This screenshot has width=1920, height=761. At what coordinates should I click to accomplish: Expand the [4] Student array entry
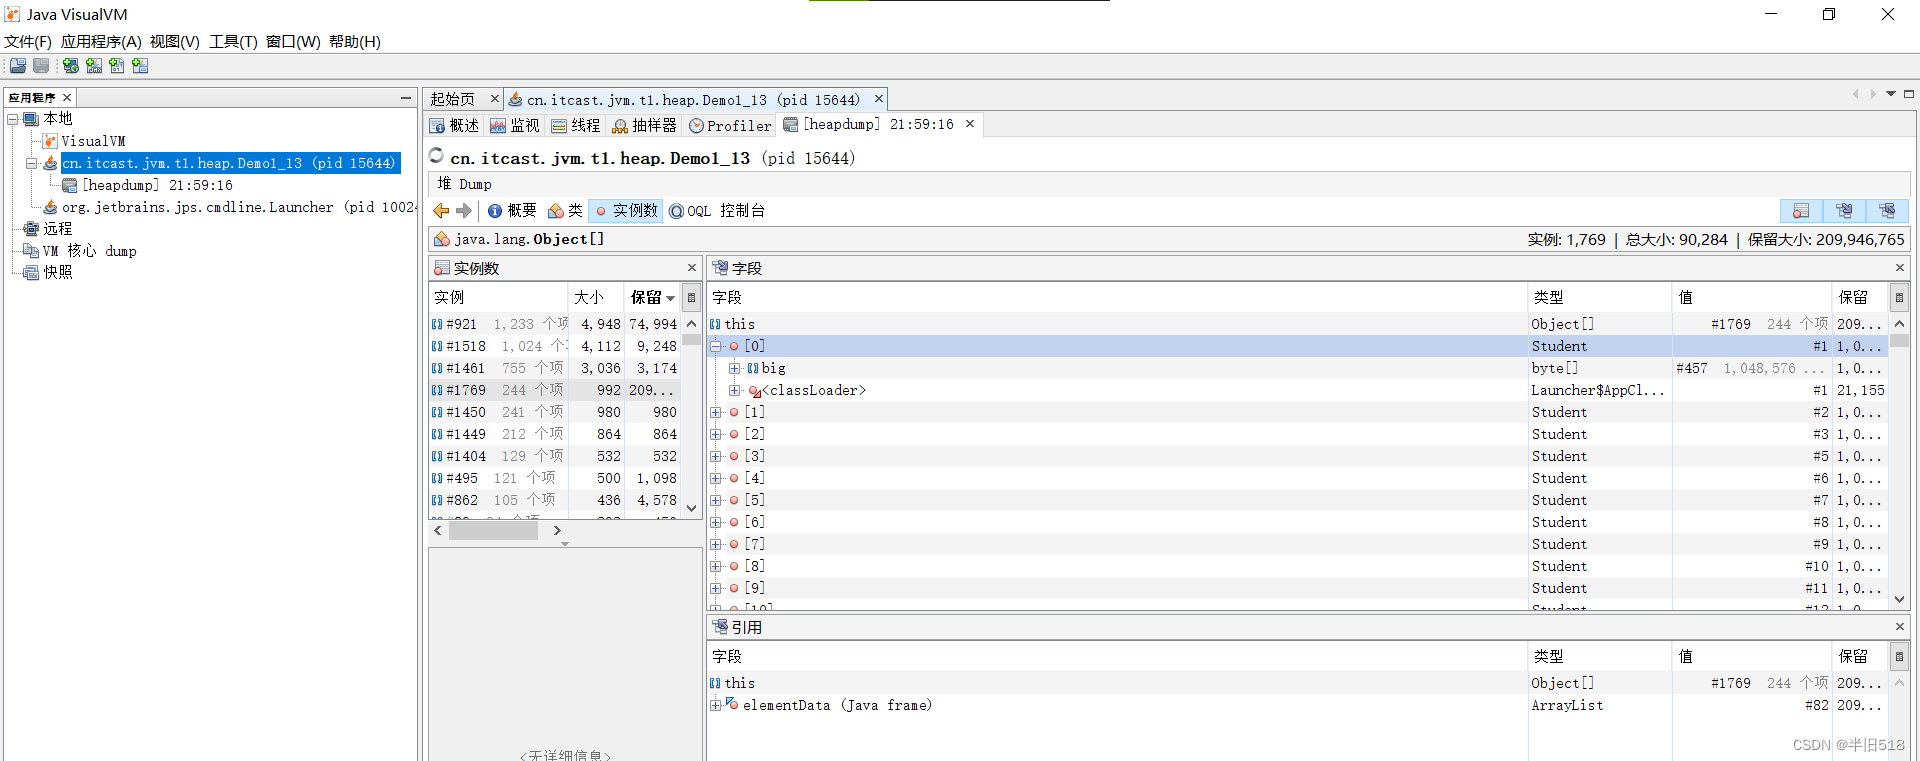715,478
